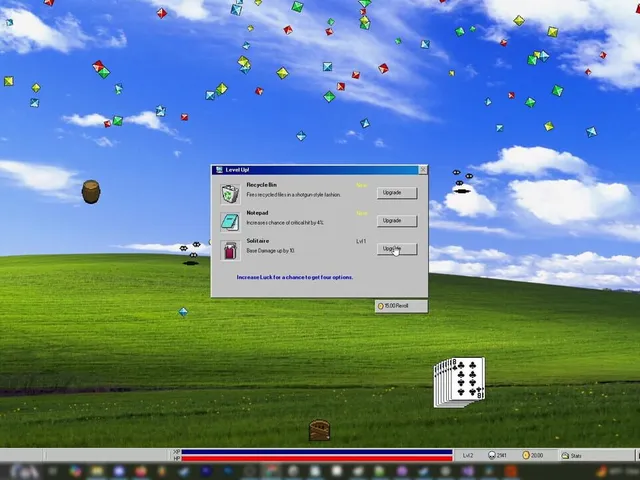Click the 'Lvl 1' label beside Solitaire

[361, 241]
